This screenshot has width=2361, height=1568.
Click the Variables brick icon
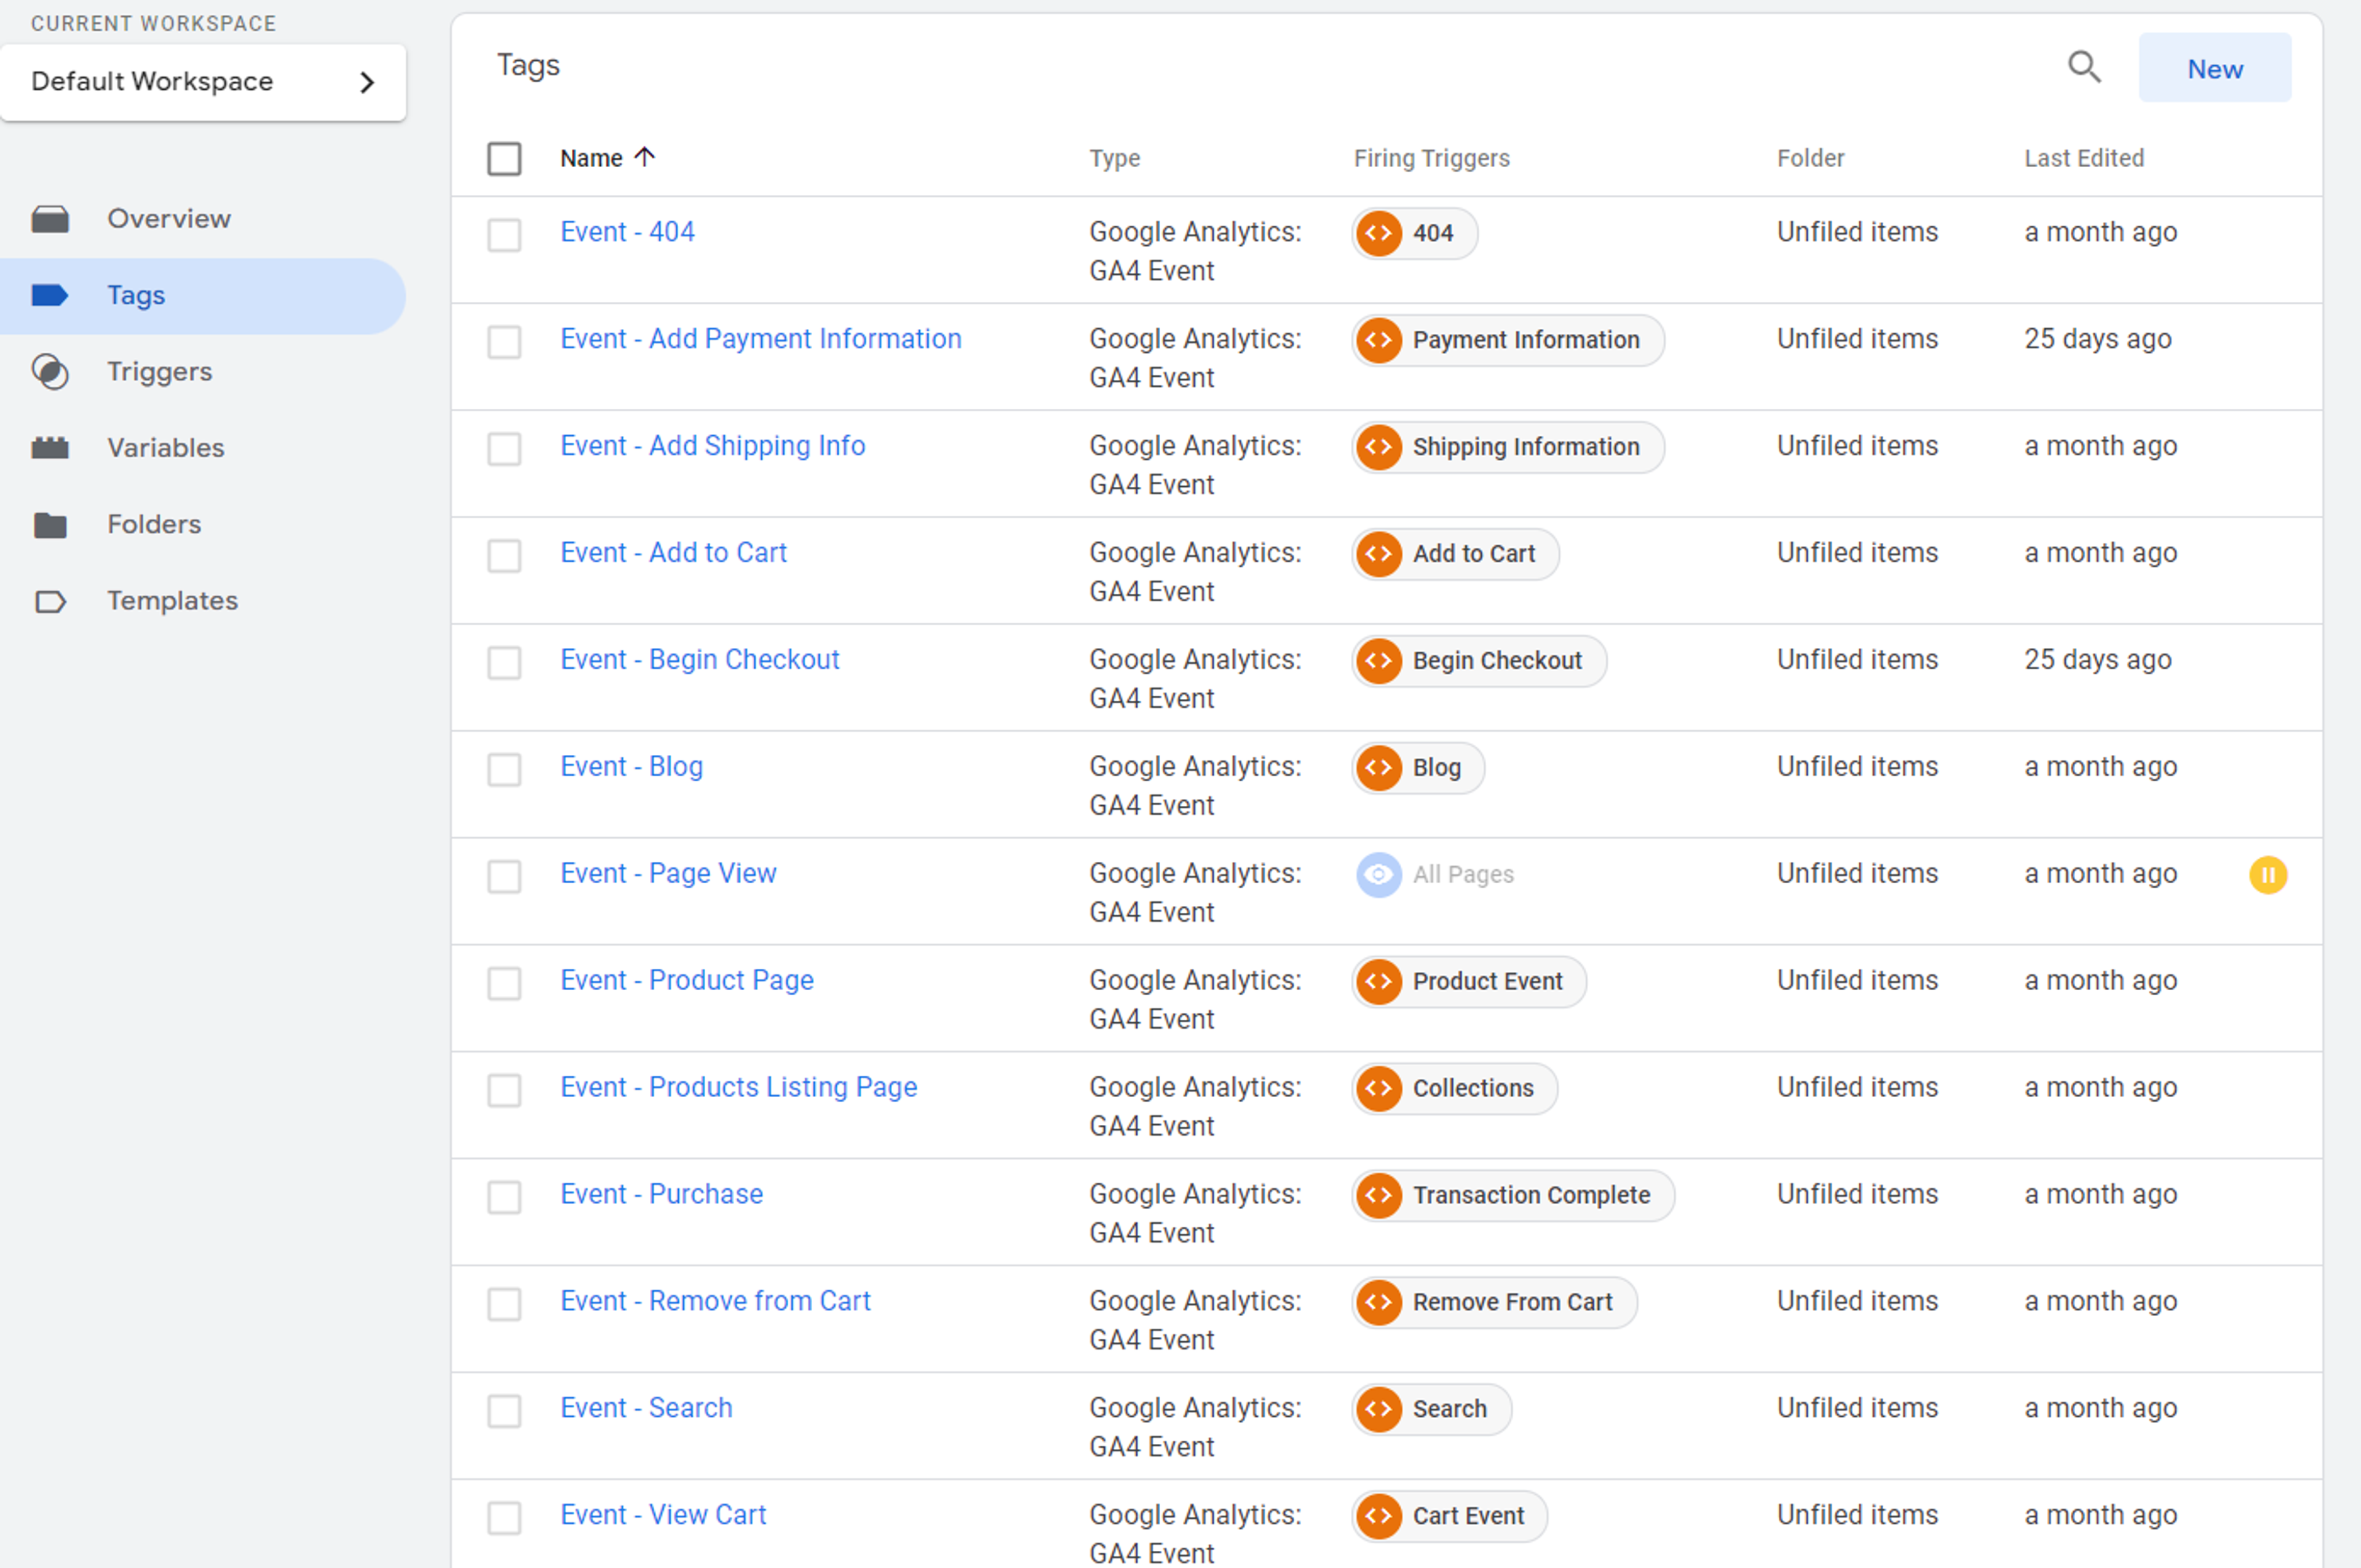coord(50,448)
